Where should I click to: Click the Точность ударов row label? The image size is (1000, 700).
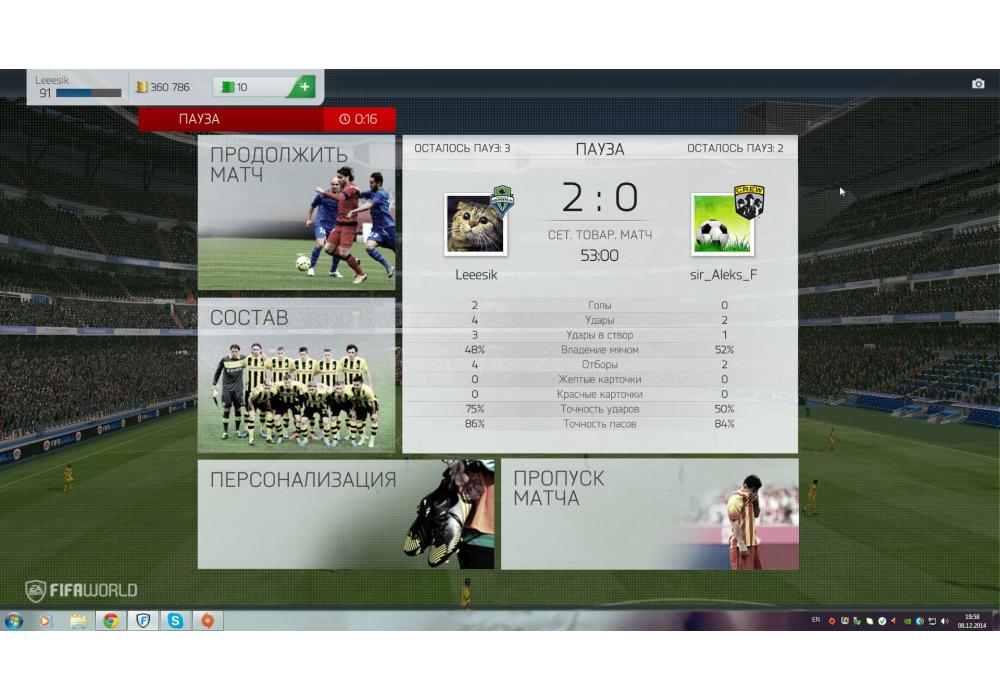click(599, 409)
